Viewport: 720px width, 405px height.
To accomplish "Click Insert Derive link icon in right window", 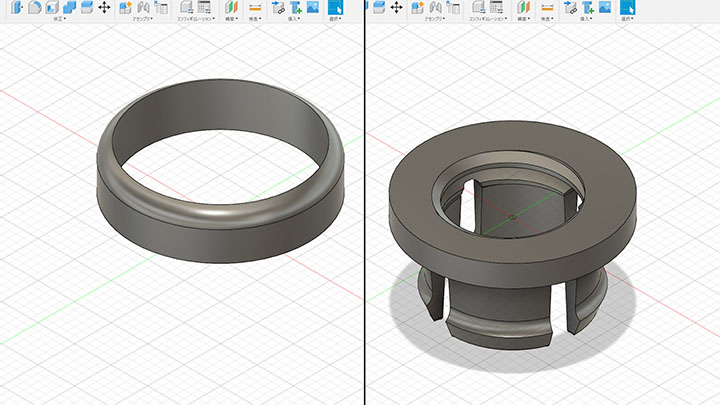I will (x=570, y=7).
